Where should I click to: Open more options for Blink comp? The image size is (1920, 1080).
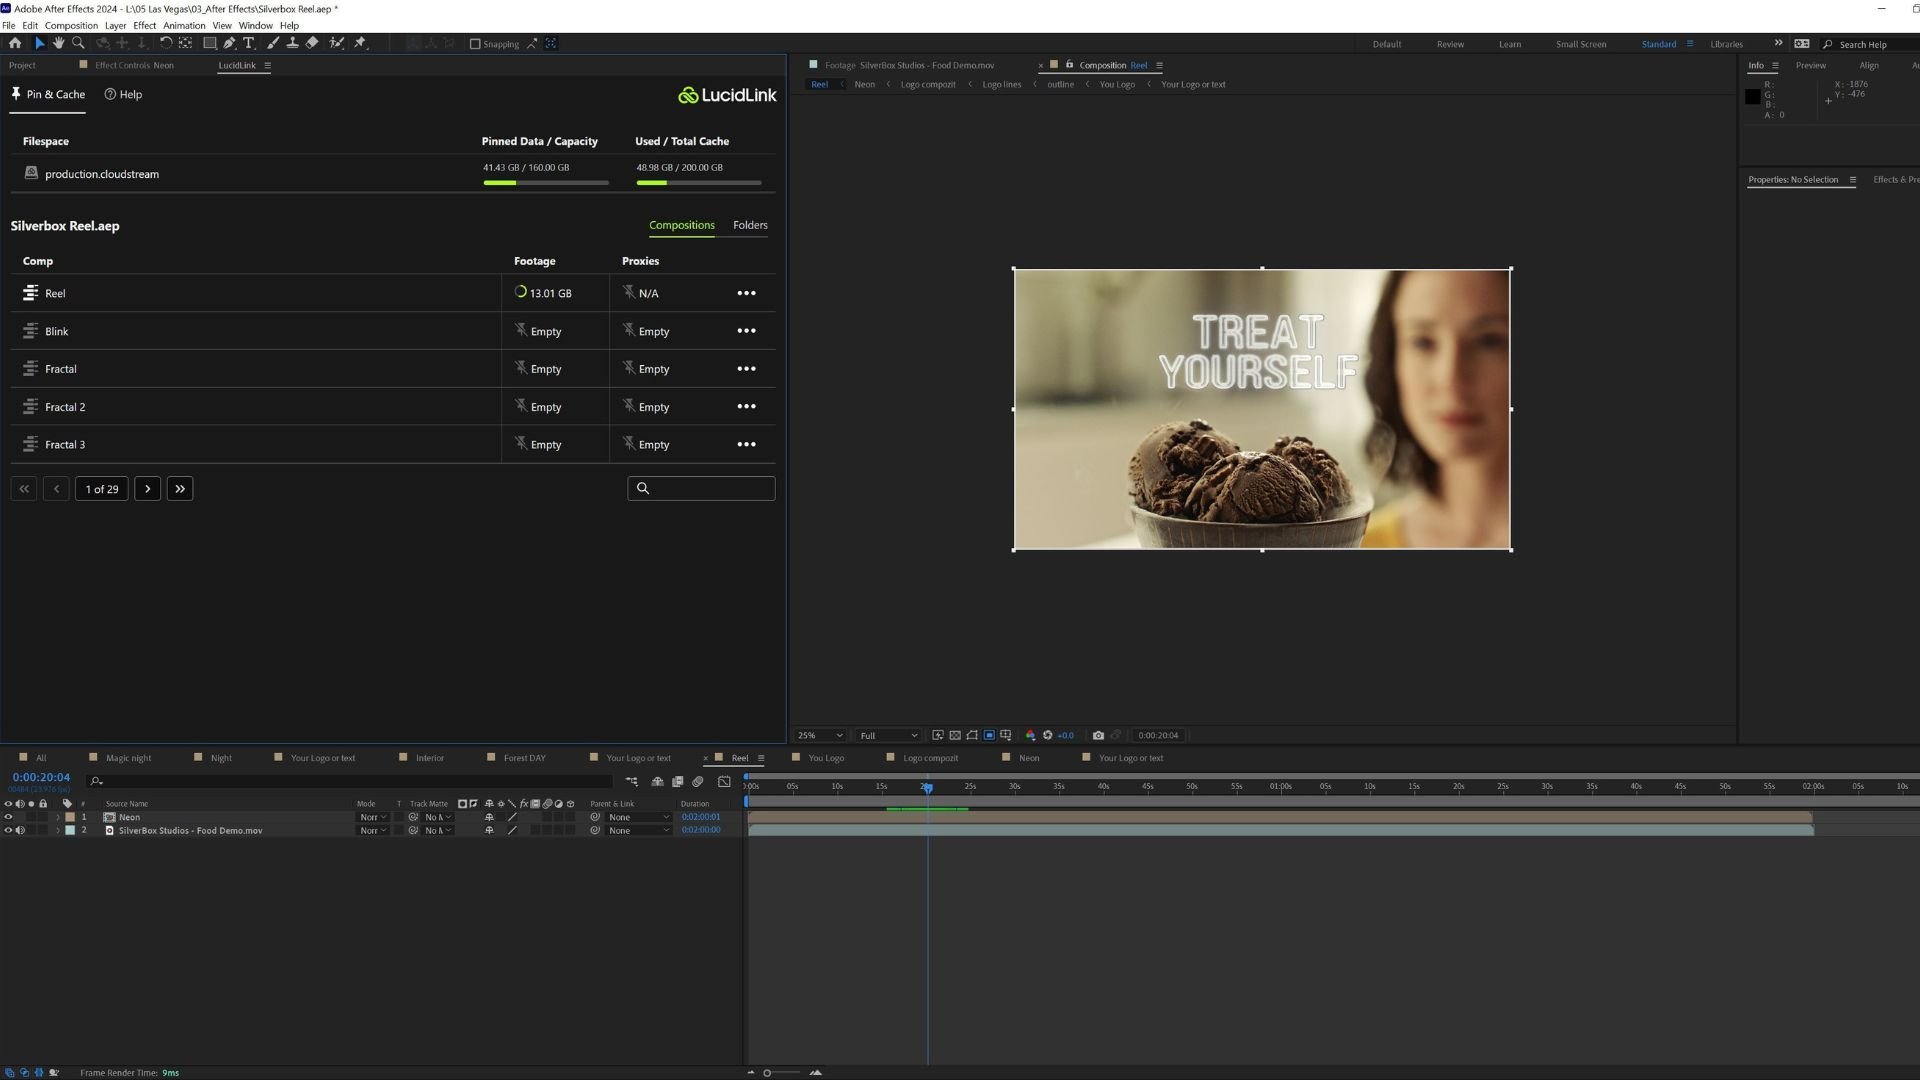(746, 331)
